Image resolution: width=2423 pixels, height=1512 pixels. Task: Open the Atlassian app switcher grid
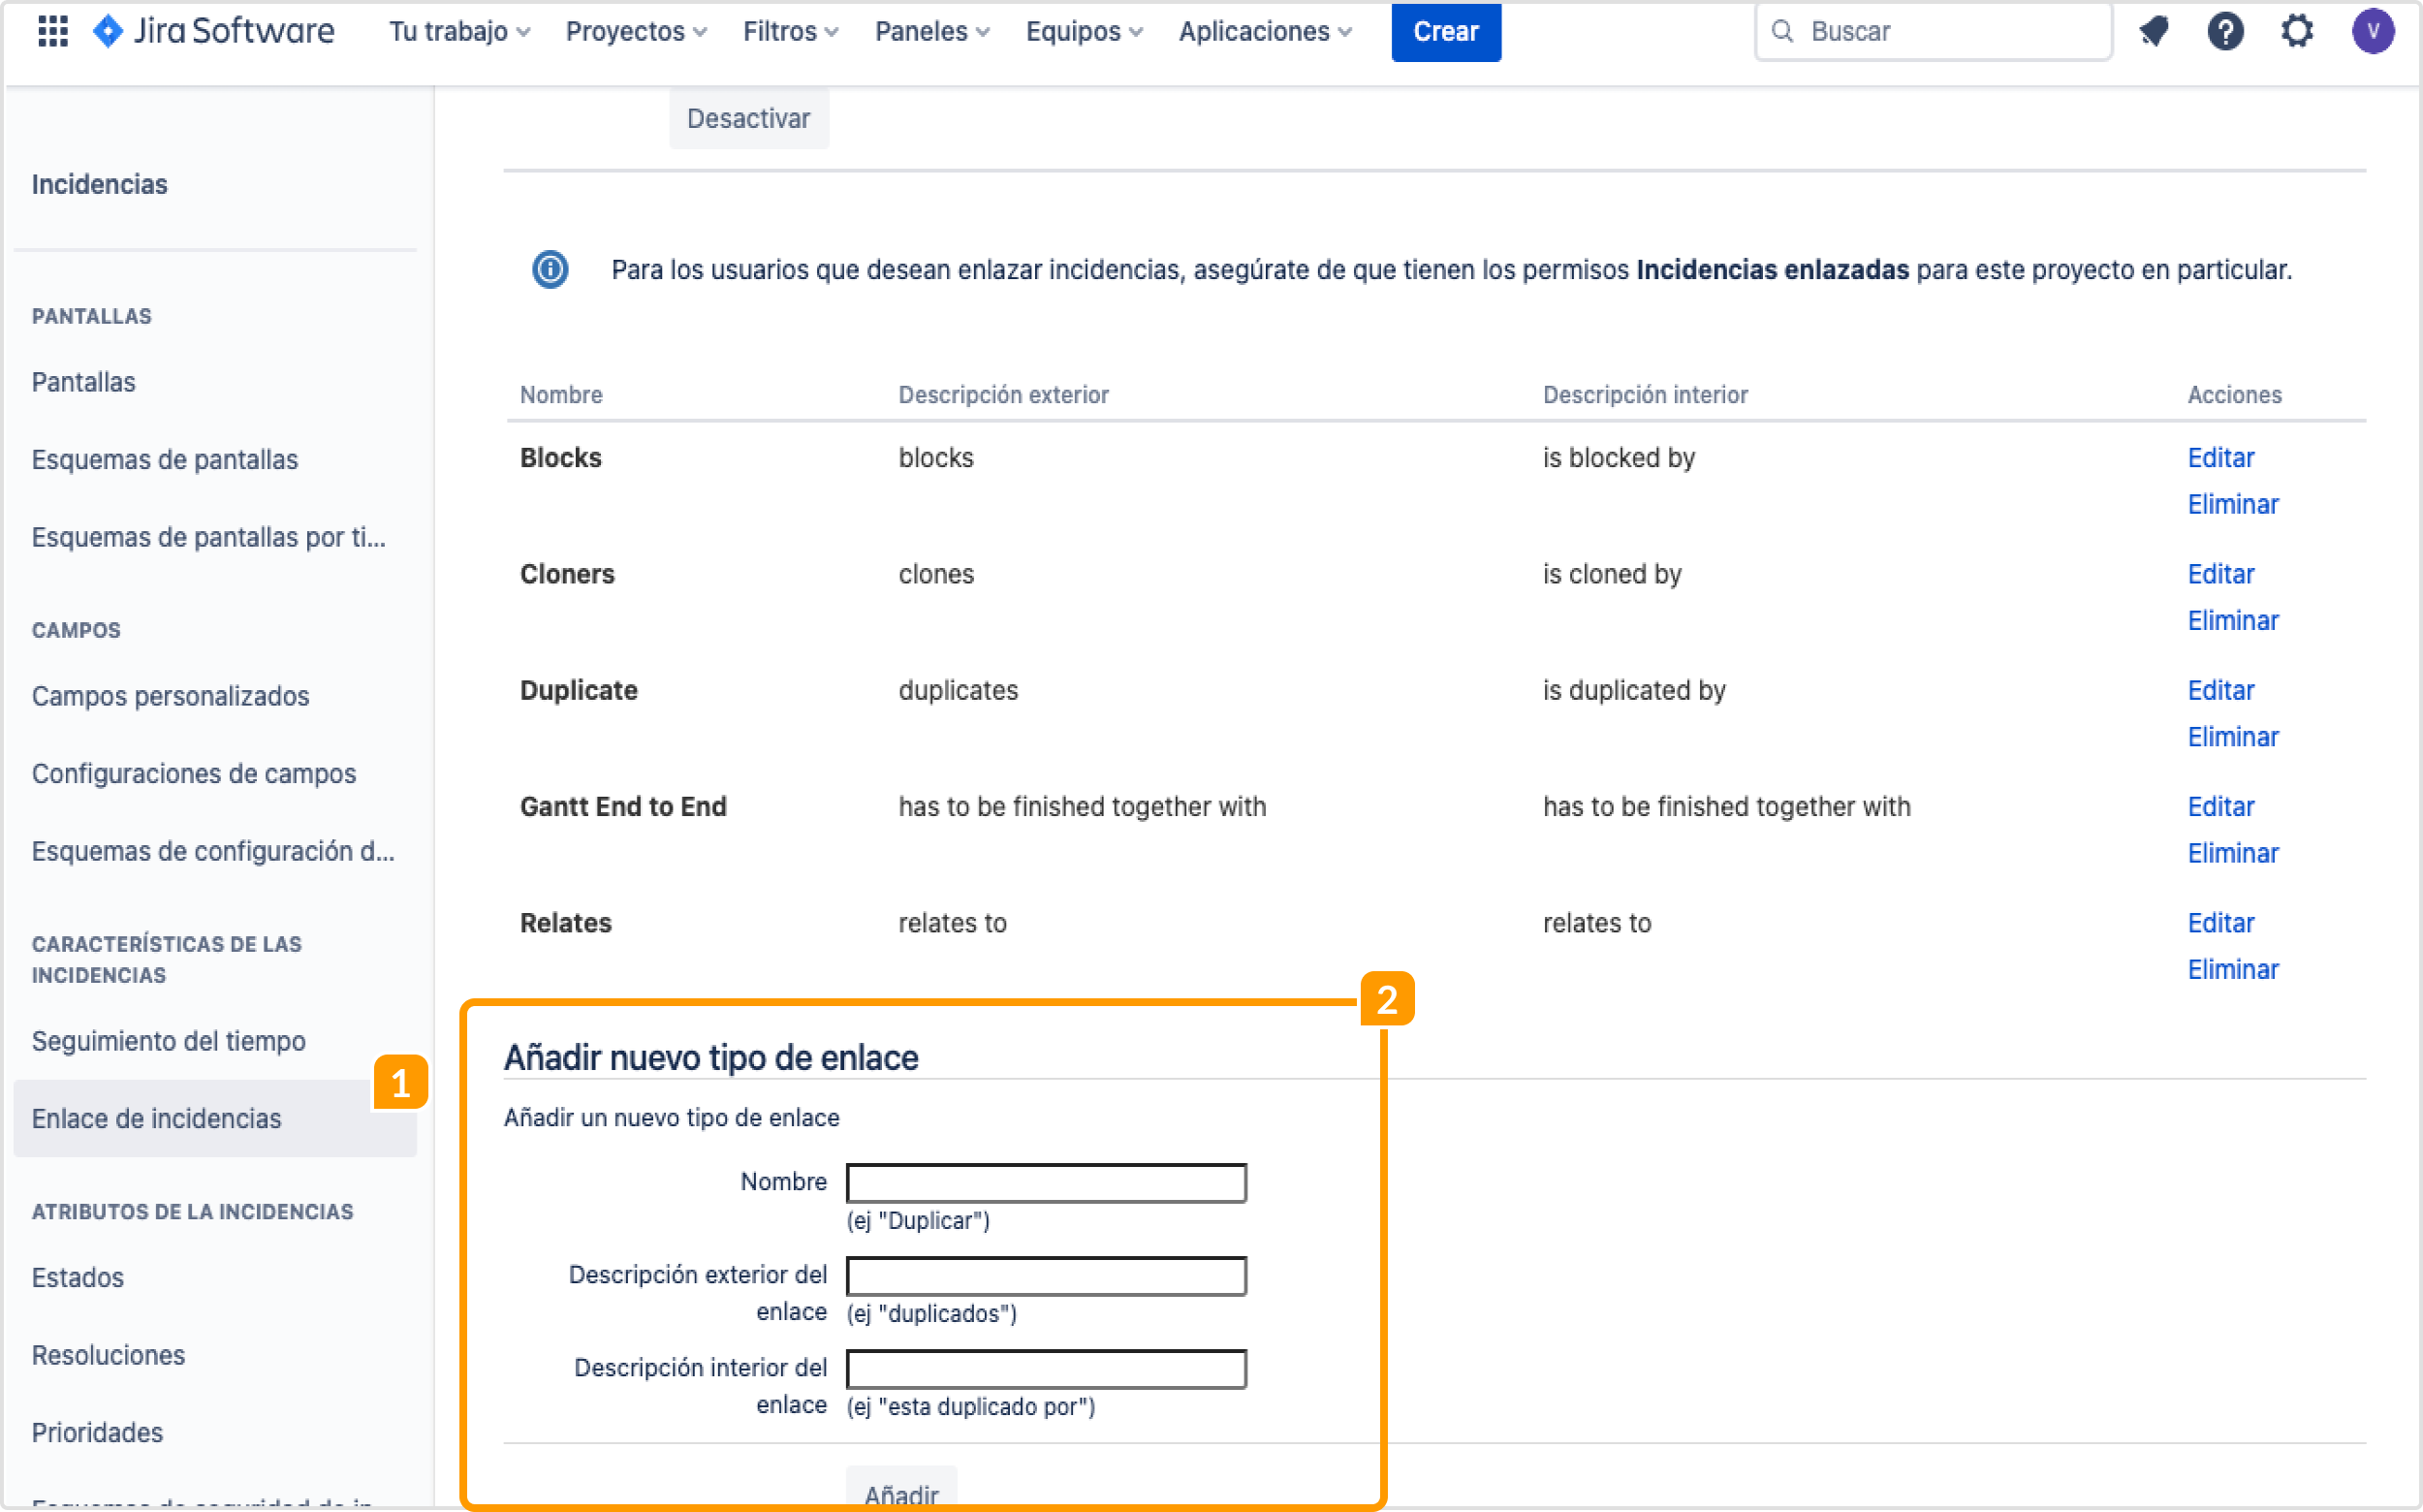click(53, 31)
